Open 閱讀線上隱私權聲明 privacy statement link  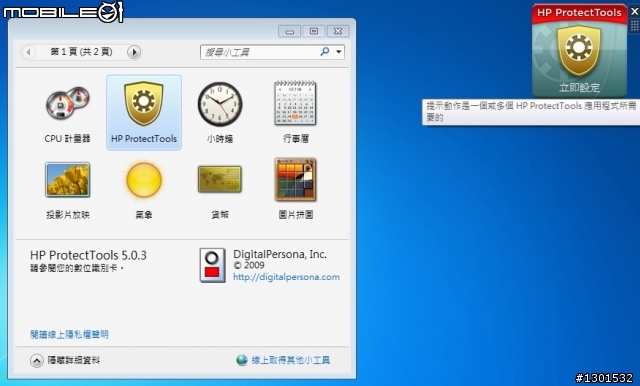point(69,335)
